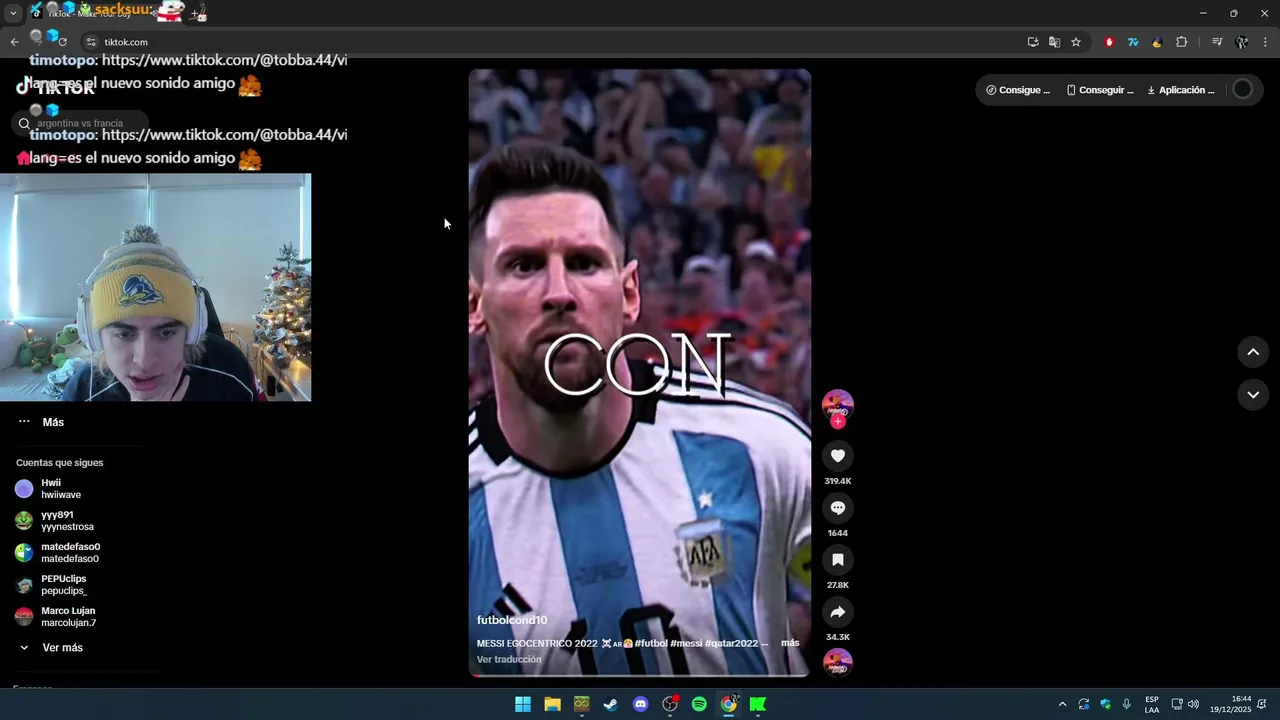Open Steam from the taskbar
This screenshot has width=1280, height=720.
click(611, 704)
